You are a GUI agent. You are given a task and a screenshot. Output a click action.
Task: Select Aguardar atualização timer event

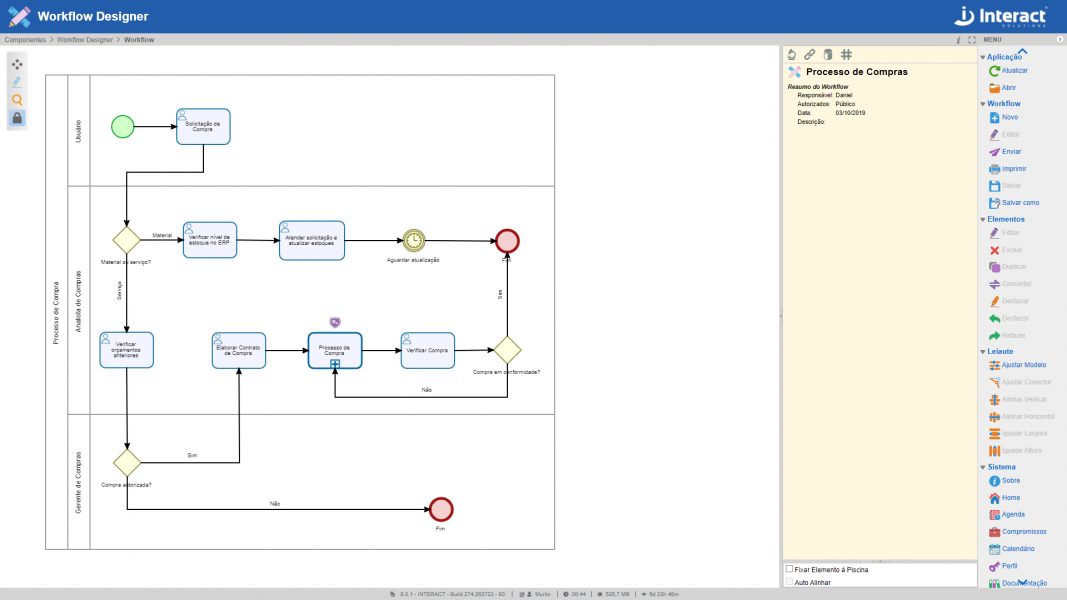click(414, 240)
